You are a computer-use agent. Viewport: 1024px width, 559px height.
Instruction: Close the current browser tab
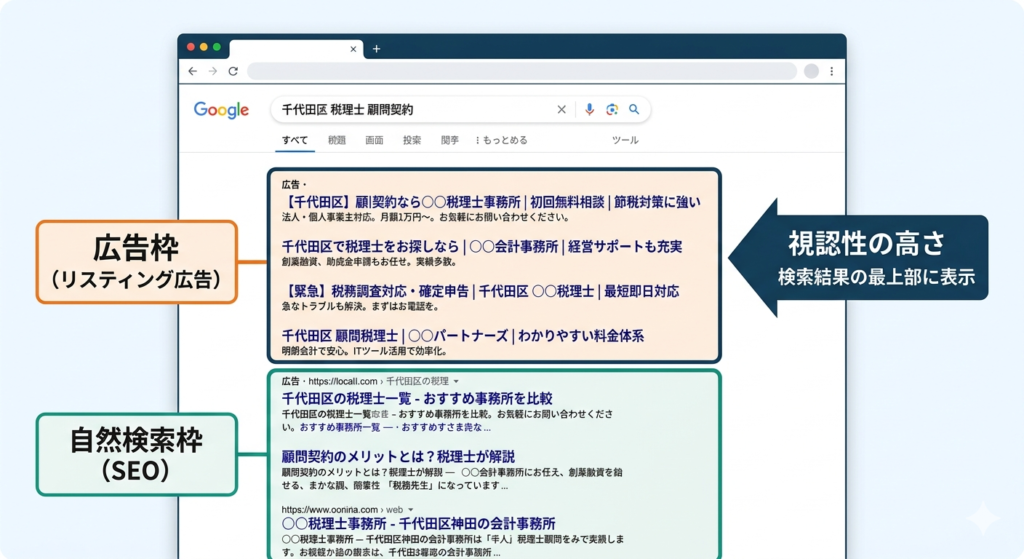click(x=353, y=49)
